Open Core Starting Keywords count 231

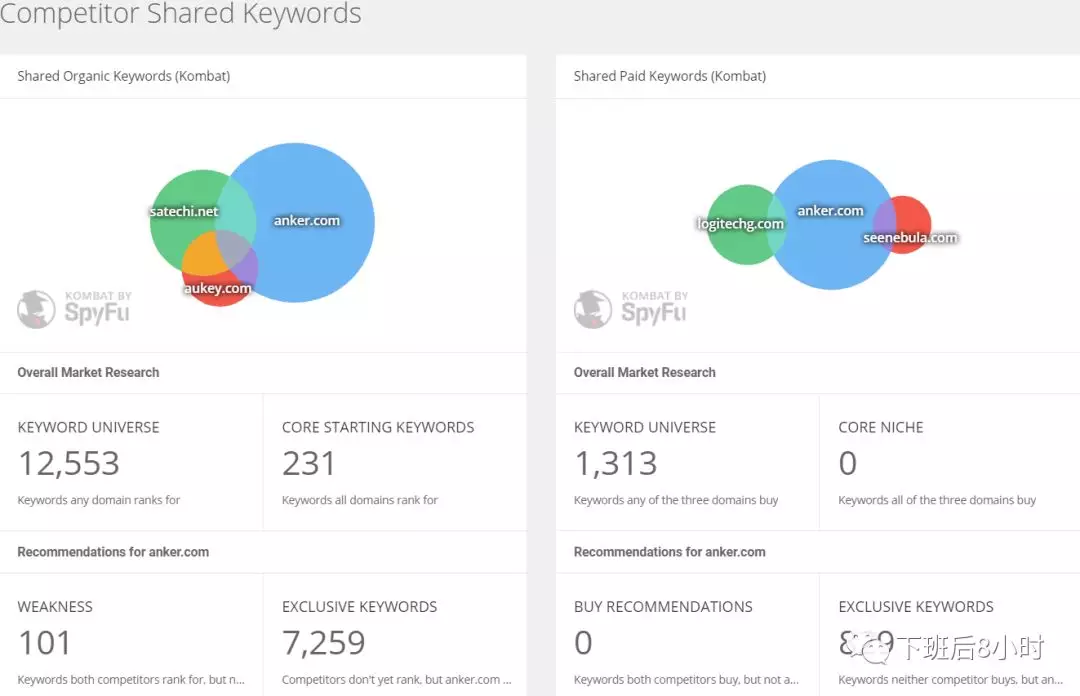(308, 463)
